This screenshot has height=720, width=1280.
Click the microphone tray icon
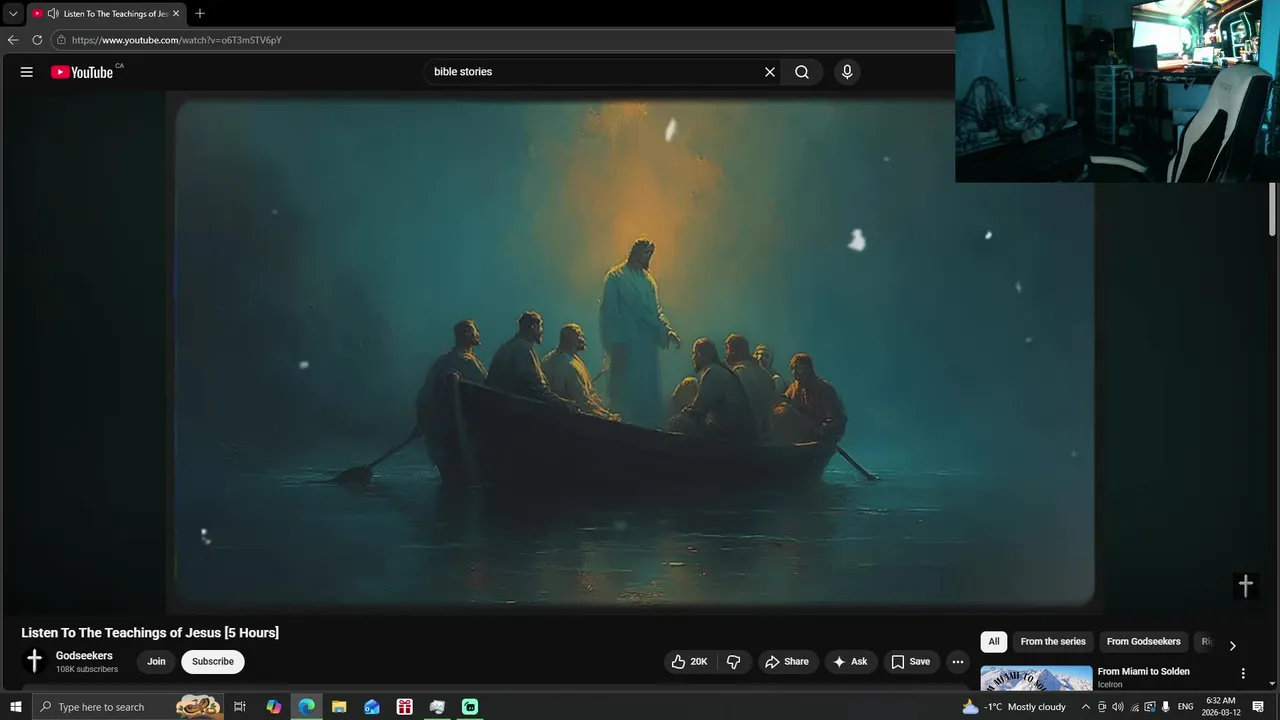[x=1166, y=707]
